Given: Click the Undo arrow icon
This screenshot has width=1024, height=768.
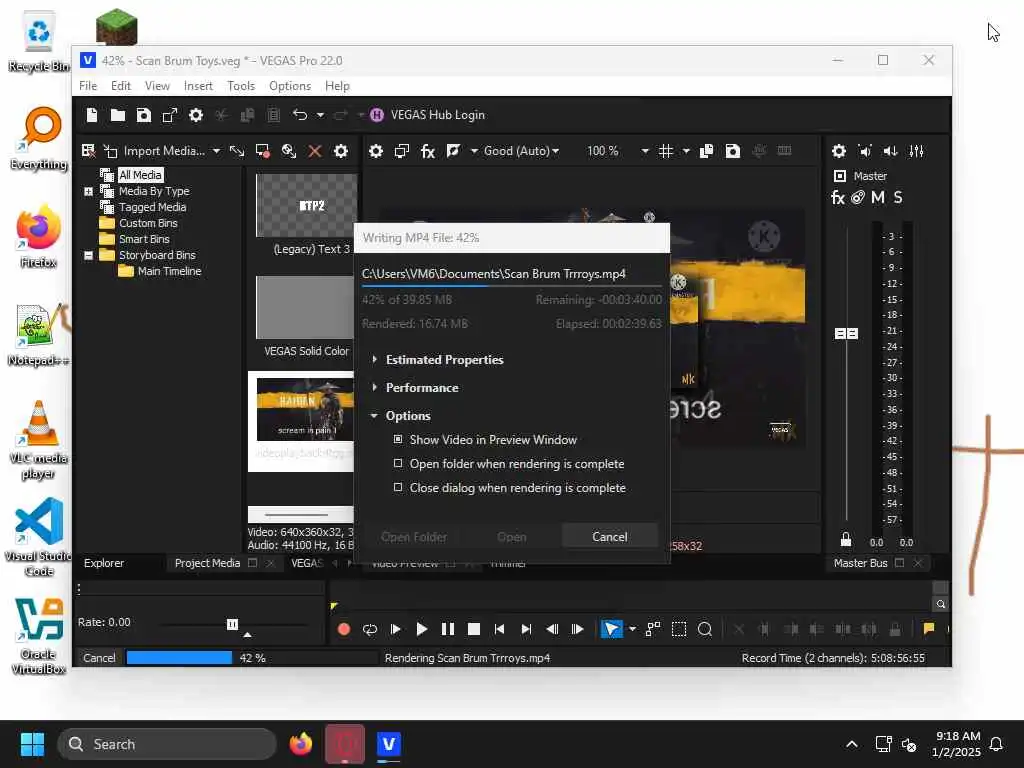Looking at the screenshot, I should [x=300, y=115].
